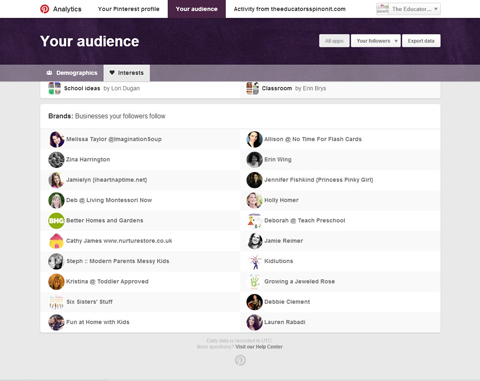Click Six Sisters' Stuff name
The image size is (480, 381).
(89, 302)
